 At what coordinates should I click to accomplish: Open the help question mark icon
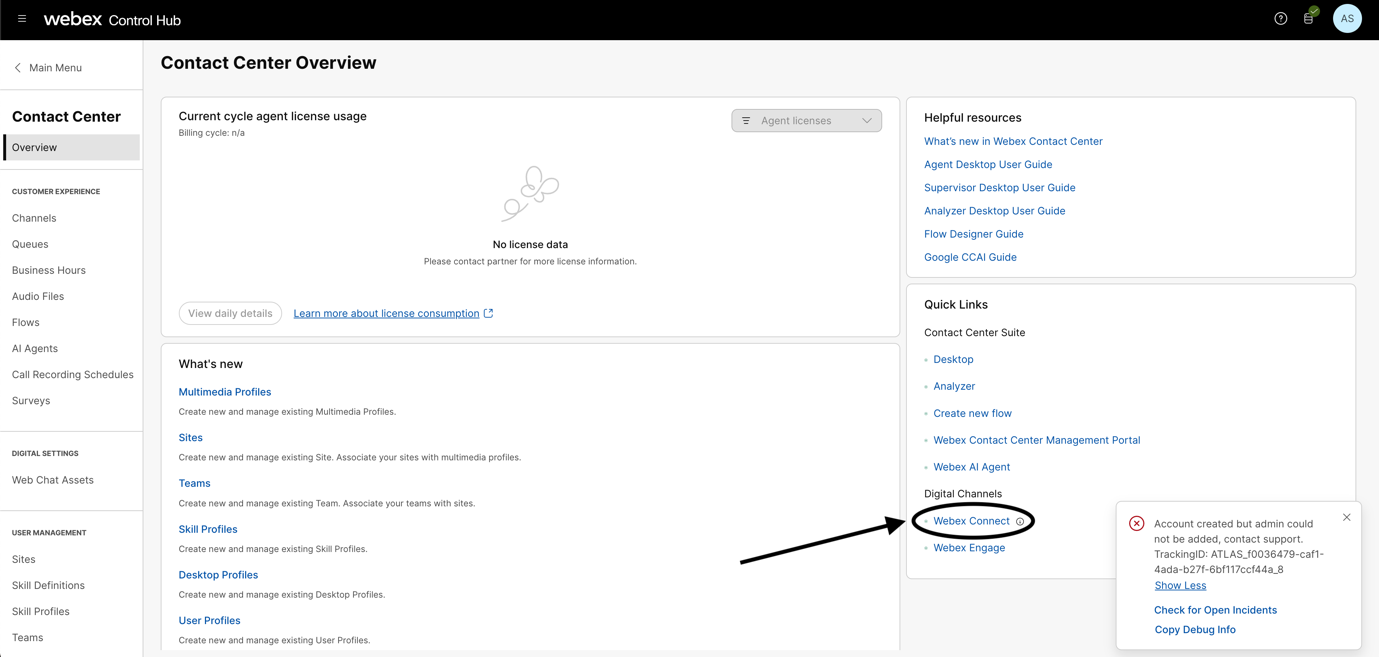pyautogui.click(x=1280, y=19)
